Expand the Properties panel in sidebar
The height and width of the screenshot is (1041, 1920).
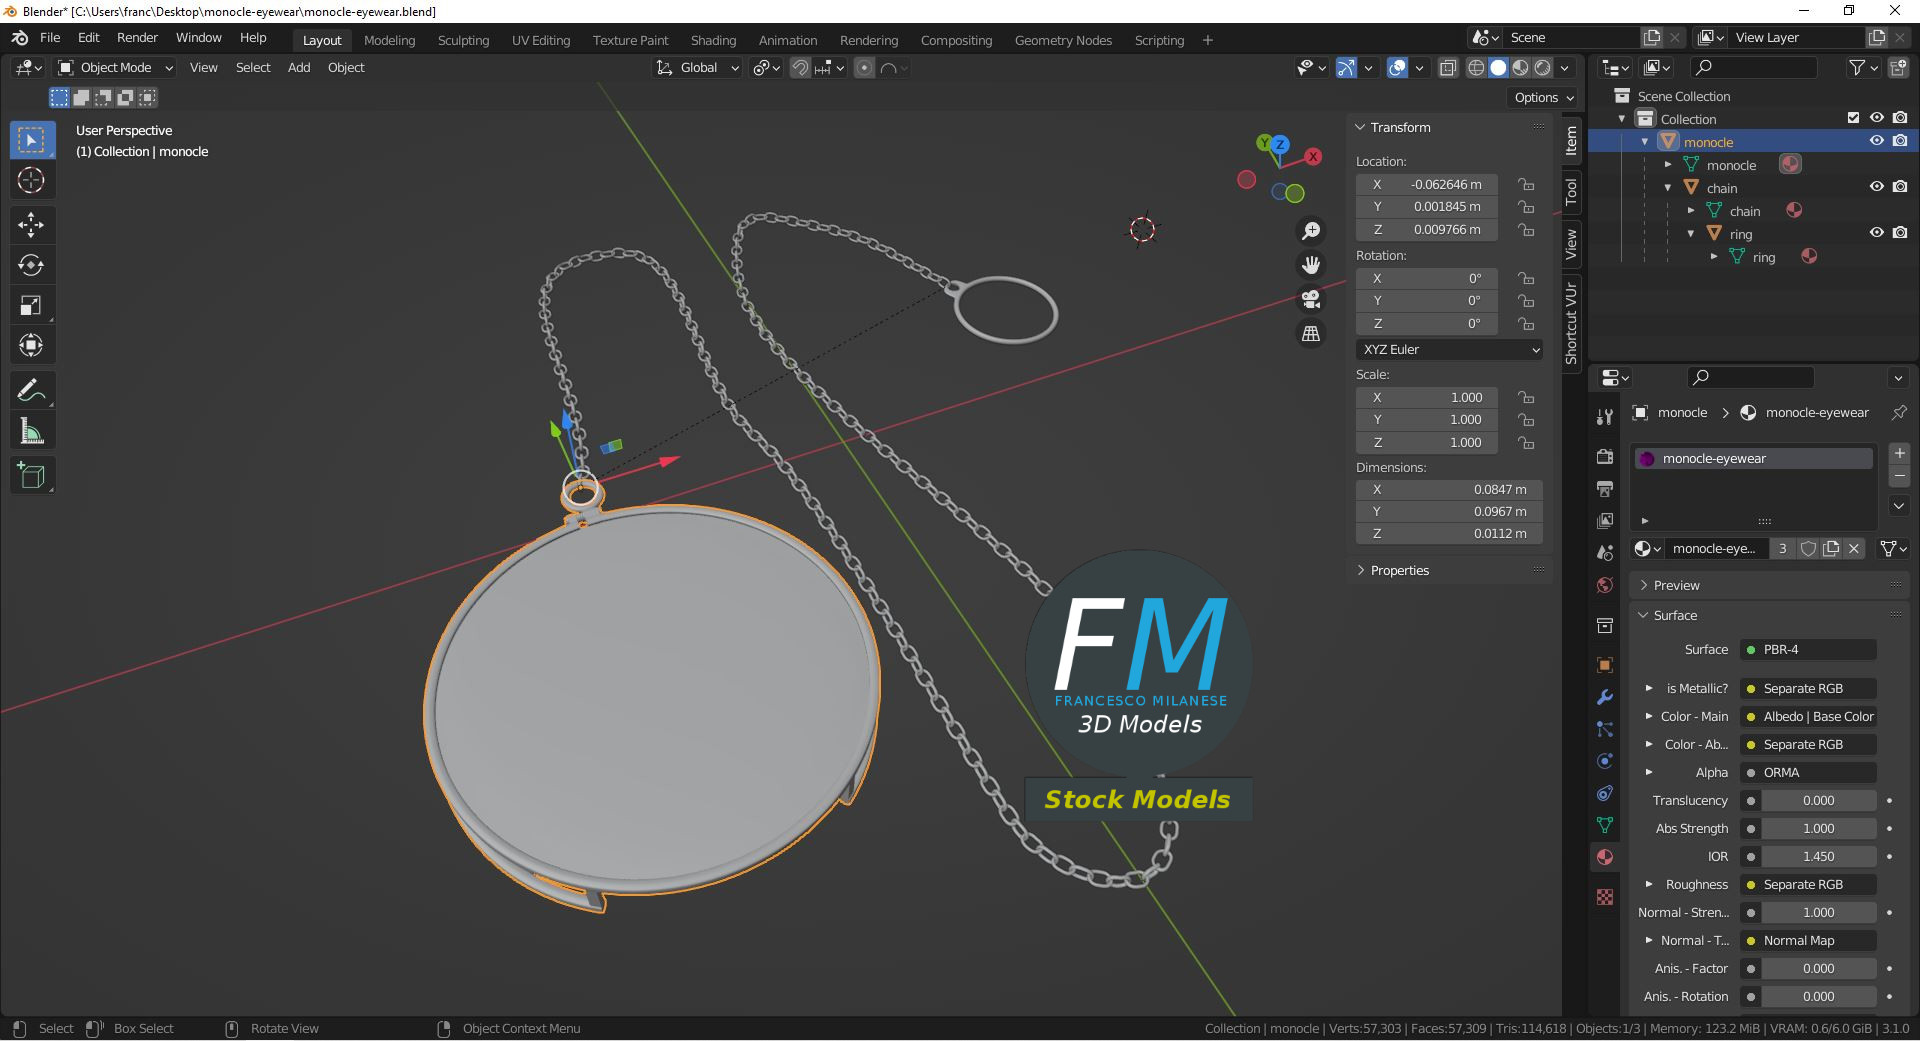point(1399,571)
